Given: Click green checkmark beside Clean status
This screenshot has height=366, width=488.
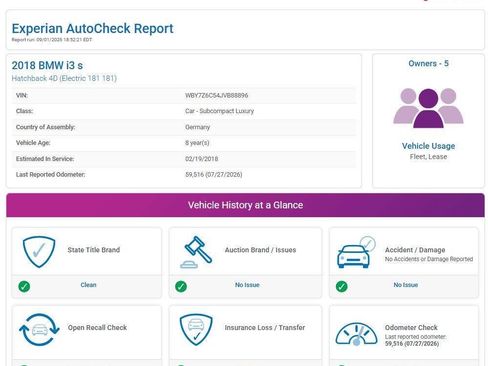Looking at the screenshot, I should tap(24, 286).
